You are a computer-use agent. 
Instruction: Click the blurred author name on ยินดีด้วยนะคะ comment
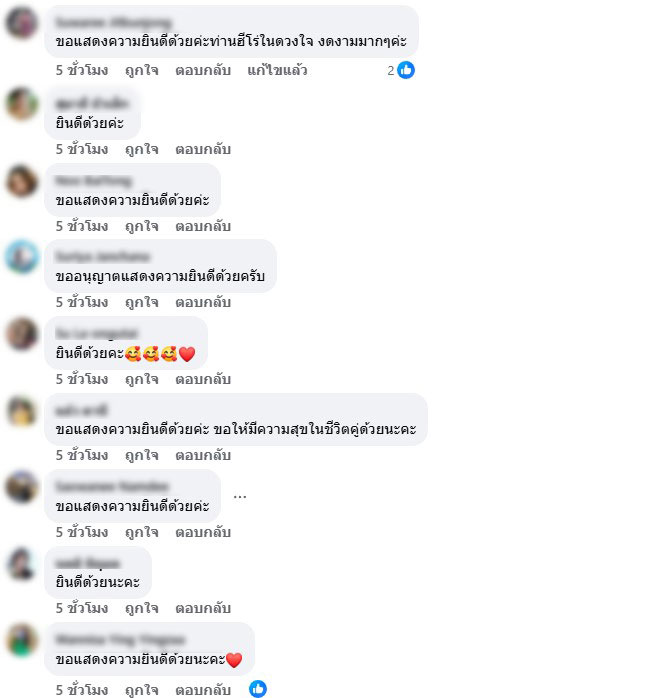pyautogui.click(x=88, y=563)
